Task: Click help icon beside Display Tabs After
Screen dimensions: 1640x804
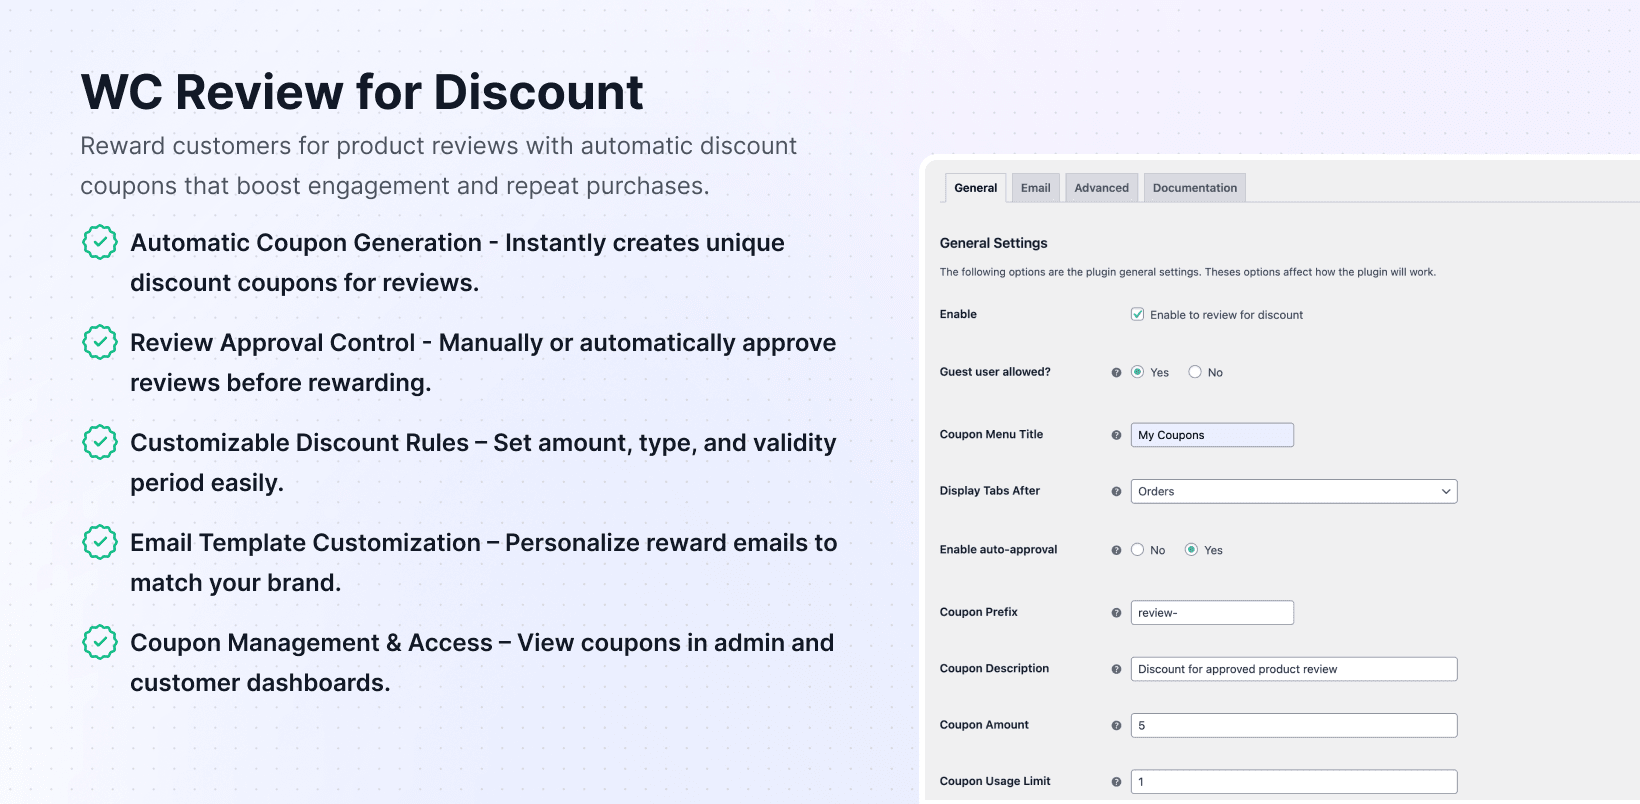Action: 1116,492
